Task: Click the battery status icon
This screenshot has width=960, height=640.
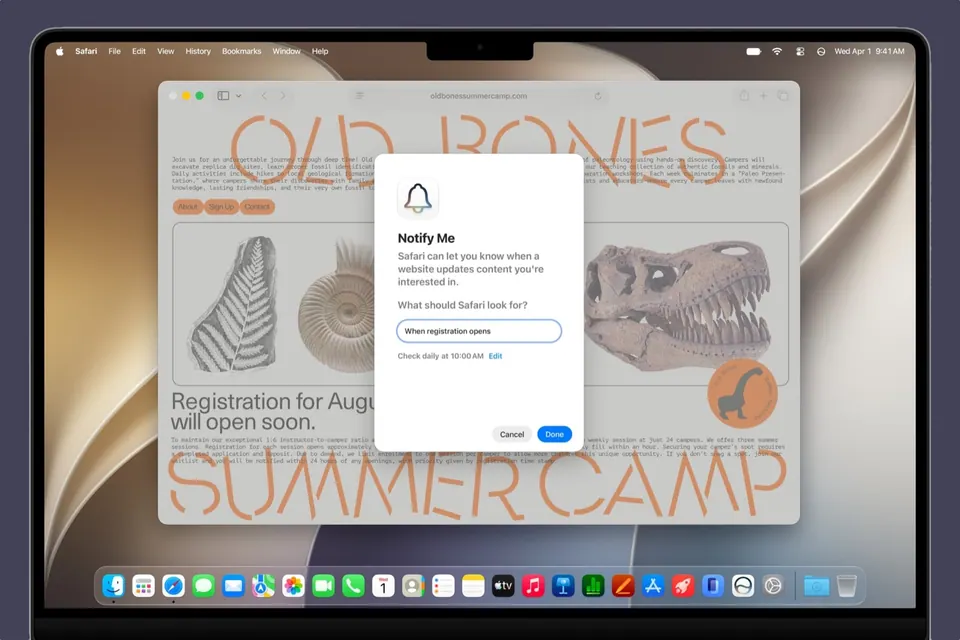Action: click(x=754, y=51)
